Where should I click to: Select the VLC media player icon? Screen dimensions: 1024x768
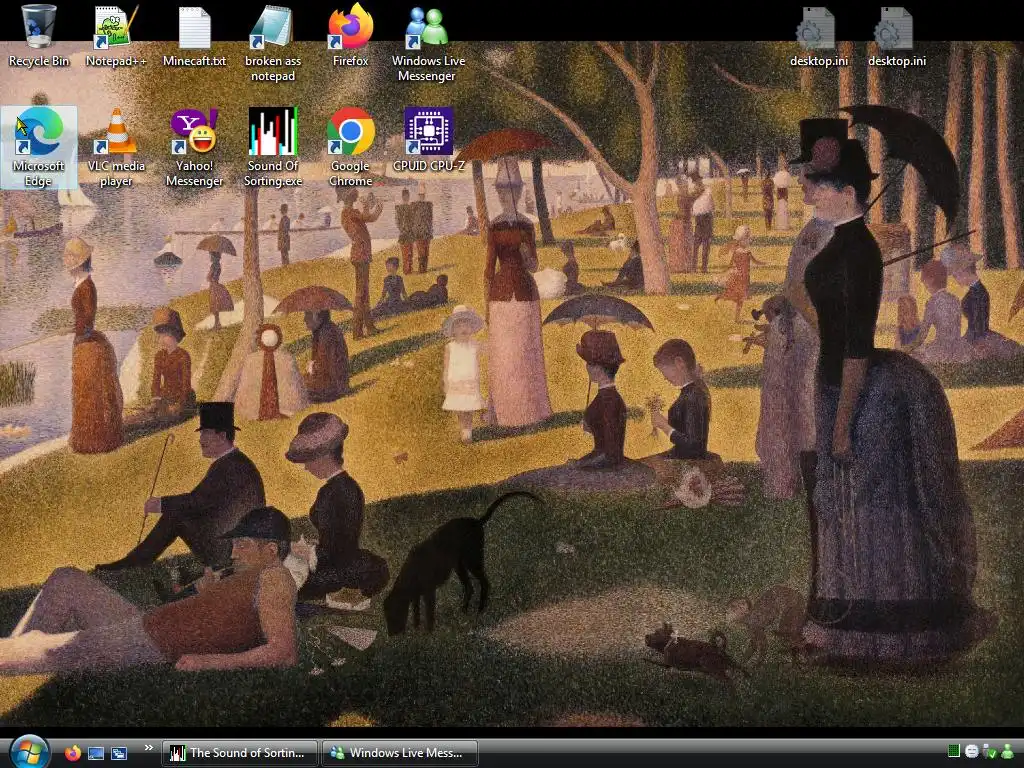pyautogui.click(x=116, y=148)
